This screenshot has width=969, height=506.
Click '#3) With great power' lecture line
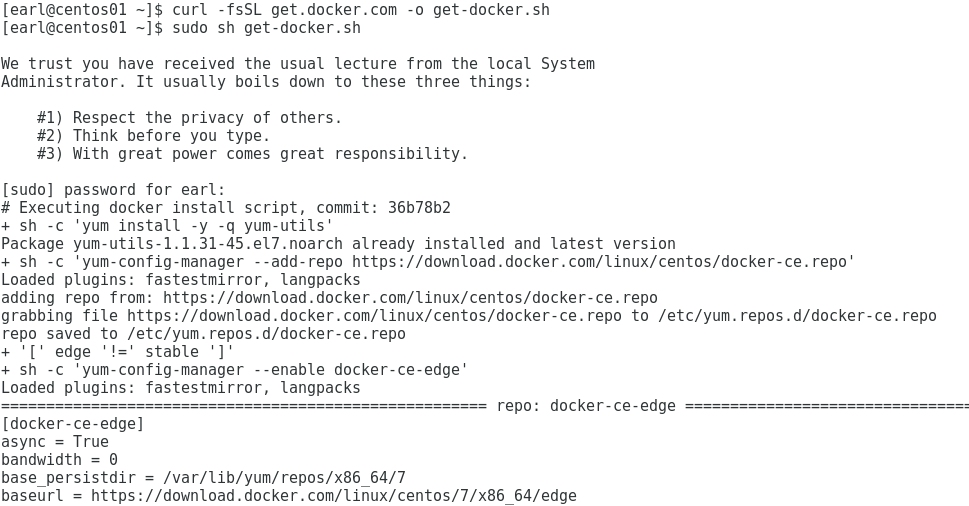(x=253, y=153)
